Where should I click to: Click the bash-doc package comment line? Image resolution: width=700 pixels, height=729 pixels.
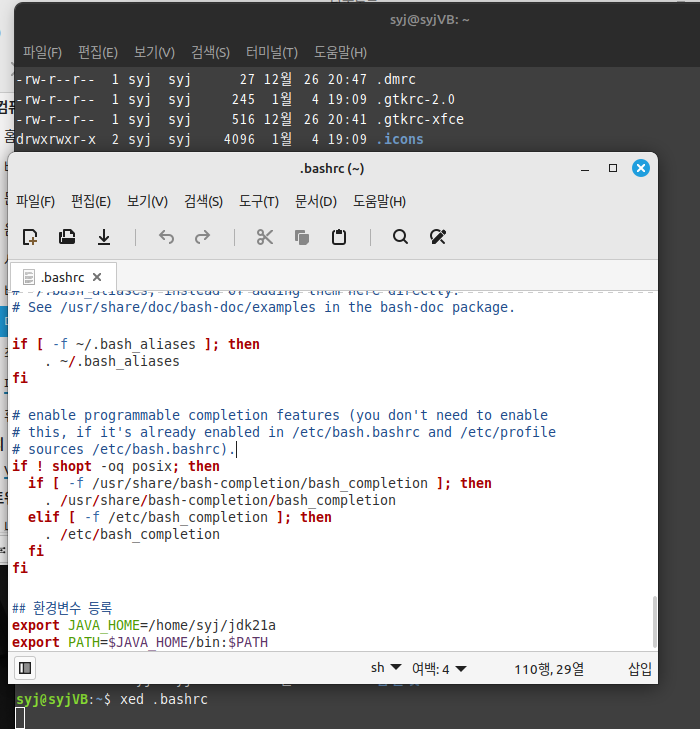point(263,307)
